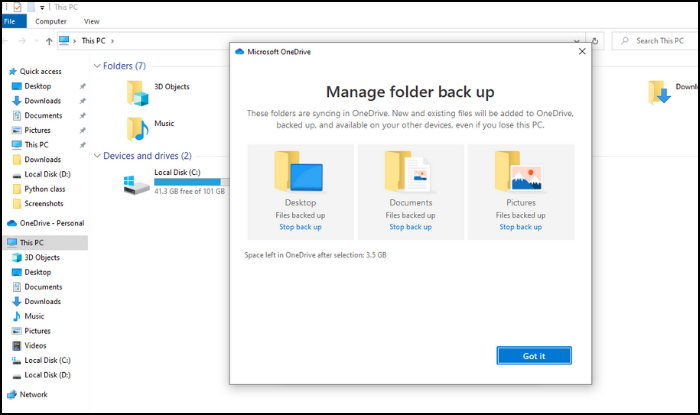This screenshot has width=700, height=415.
Task: Click the Search This PC field
Action: [x=660, y=41]
